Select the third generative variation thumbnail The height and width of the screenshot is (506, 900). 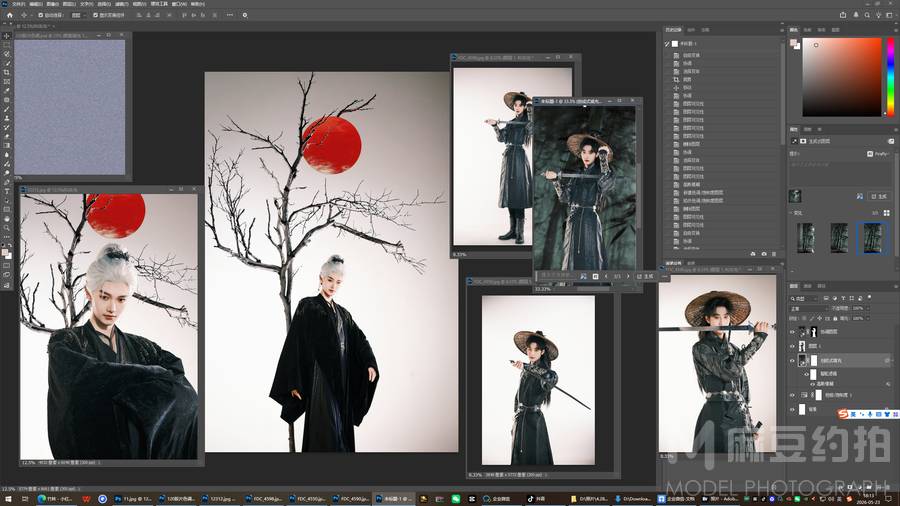coord(872,238)
